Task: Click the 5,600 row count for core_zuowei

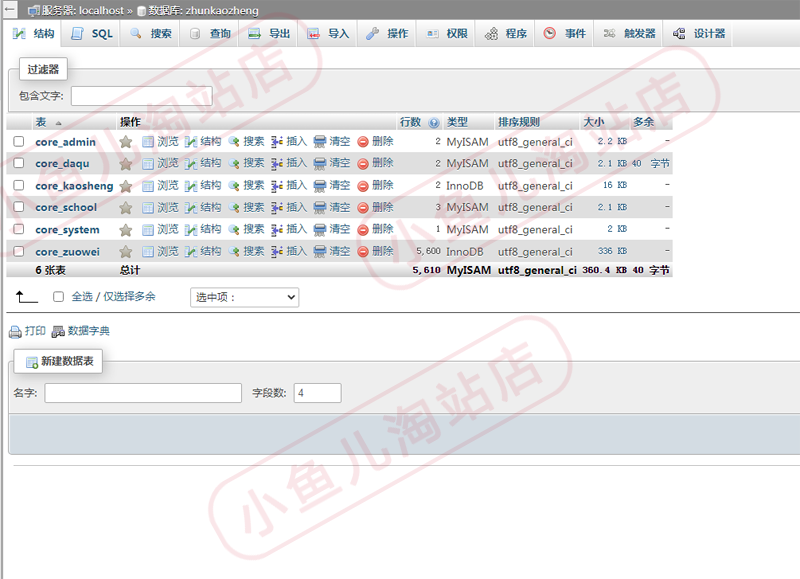Action: click(x=428, y=251)
